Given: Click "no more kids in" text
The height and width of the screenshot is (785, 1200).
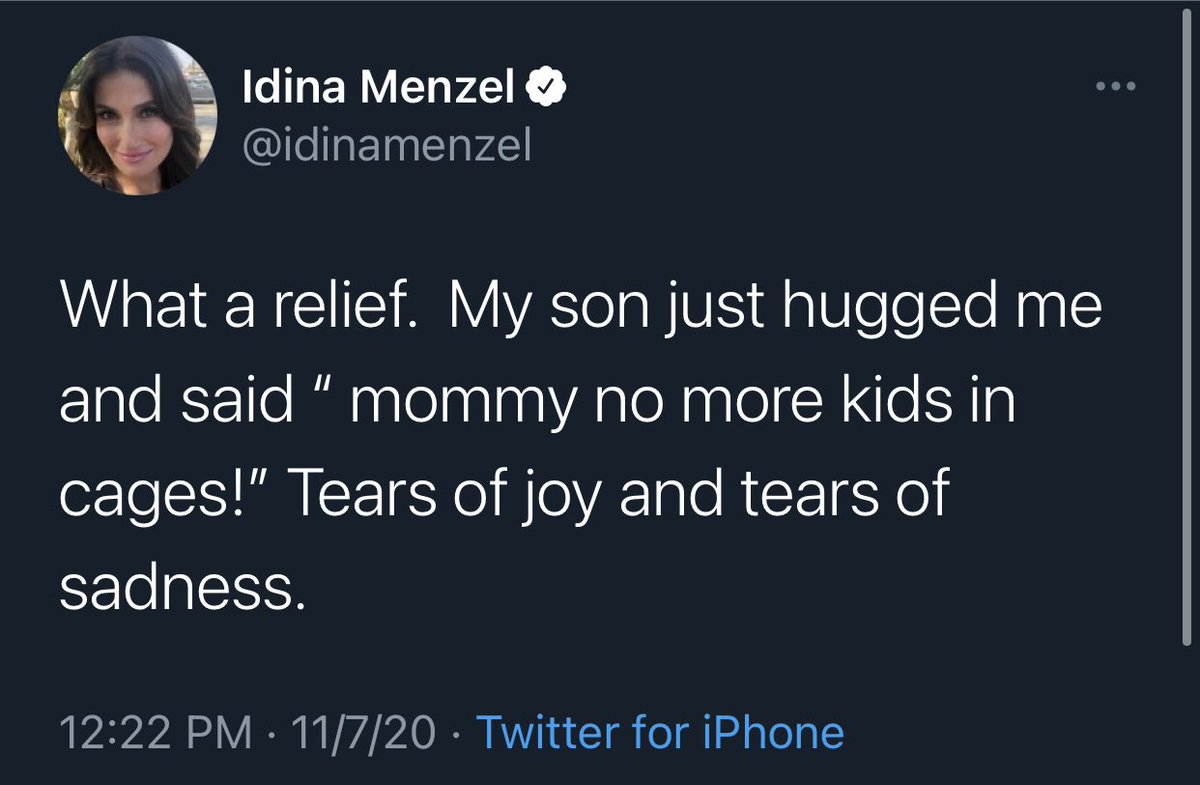Looking at the screenshot, I should (809, 404).
